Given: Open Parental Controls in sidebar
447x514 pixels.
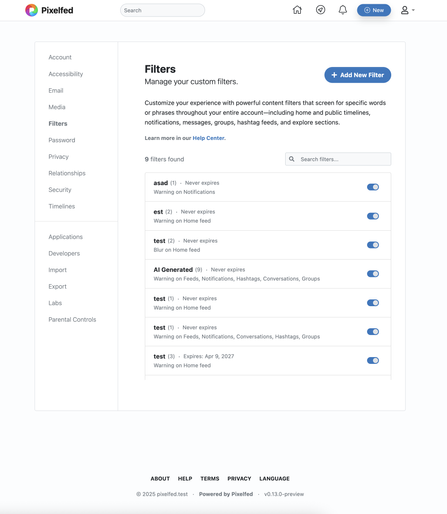Looking at the screenshot, I should (72, 319).
